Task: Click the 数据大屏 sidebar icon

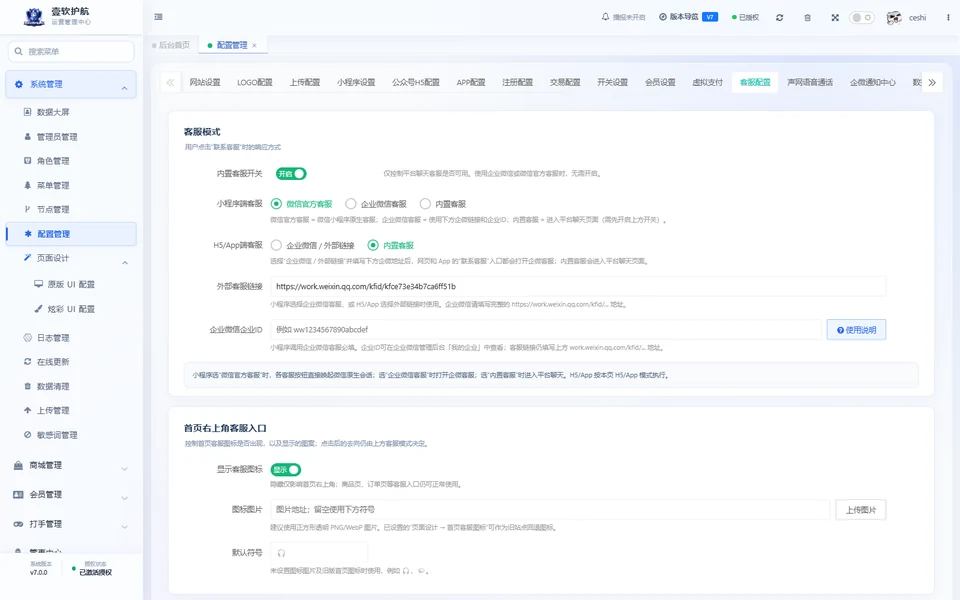Action: click(x=27, y=112)
